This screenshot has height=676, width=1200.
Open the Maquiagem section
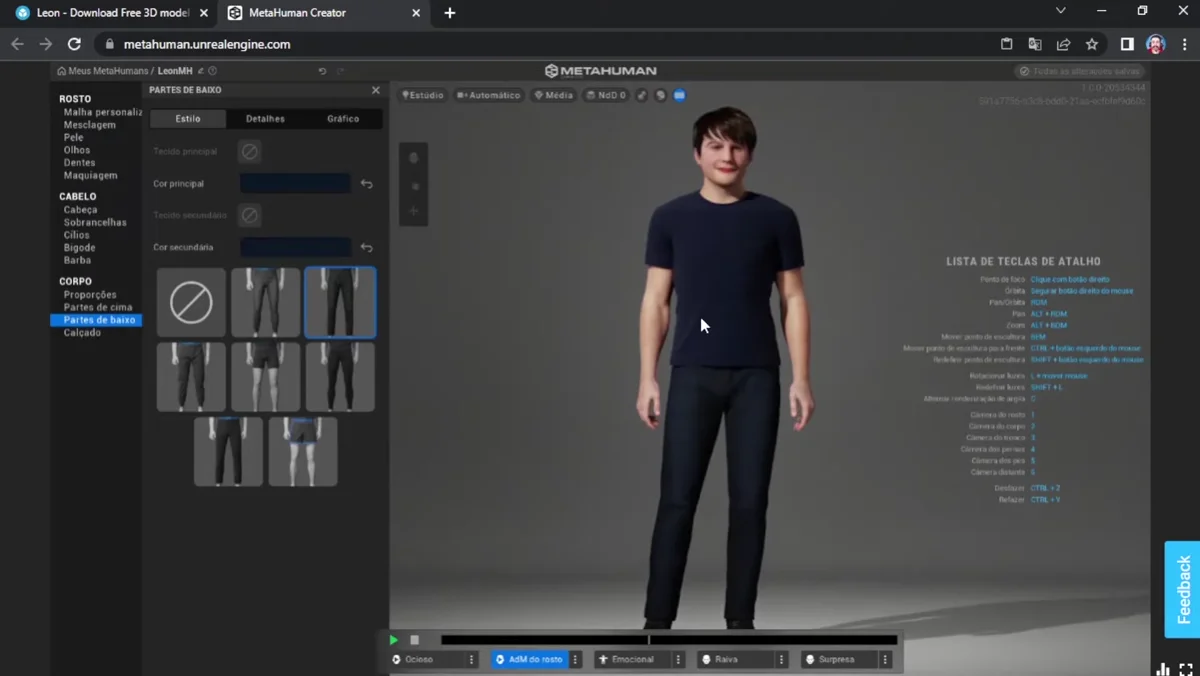91,175
